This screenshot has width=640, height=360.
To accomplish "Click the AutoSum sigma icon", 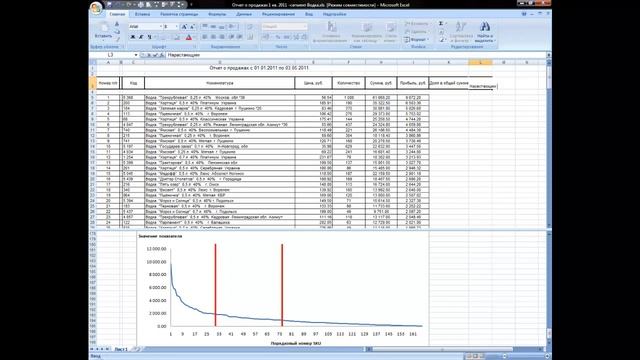I will coord(442,24).
